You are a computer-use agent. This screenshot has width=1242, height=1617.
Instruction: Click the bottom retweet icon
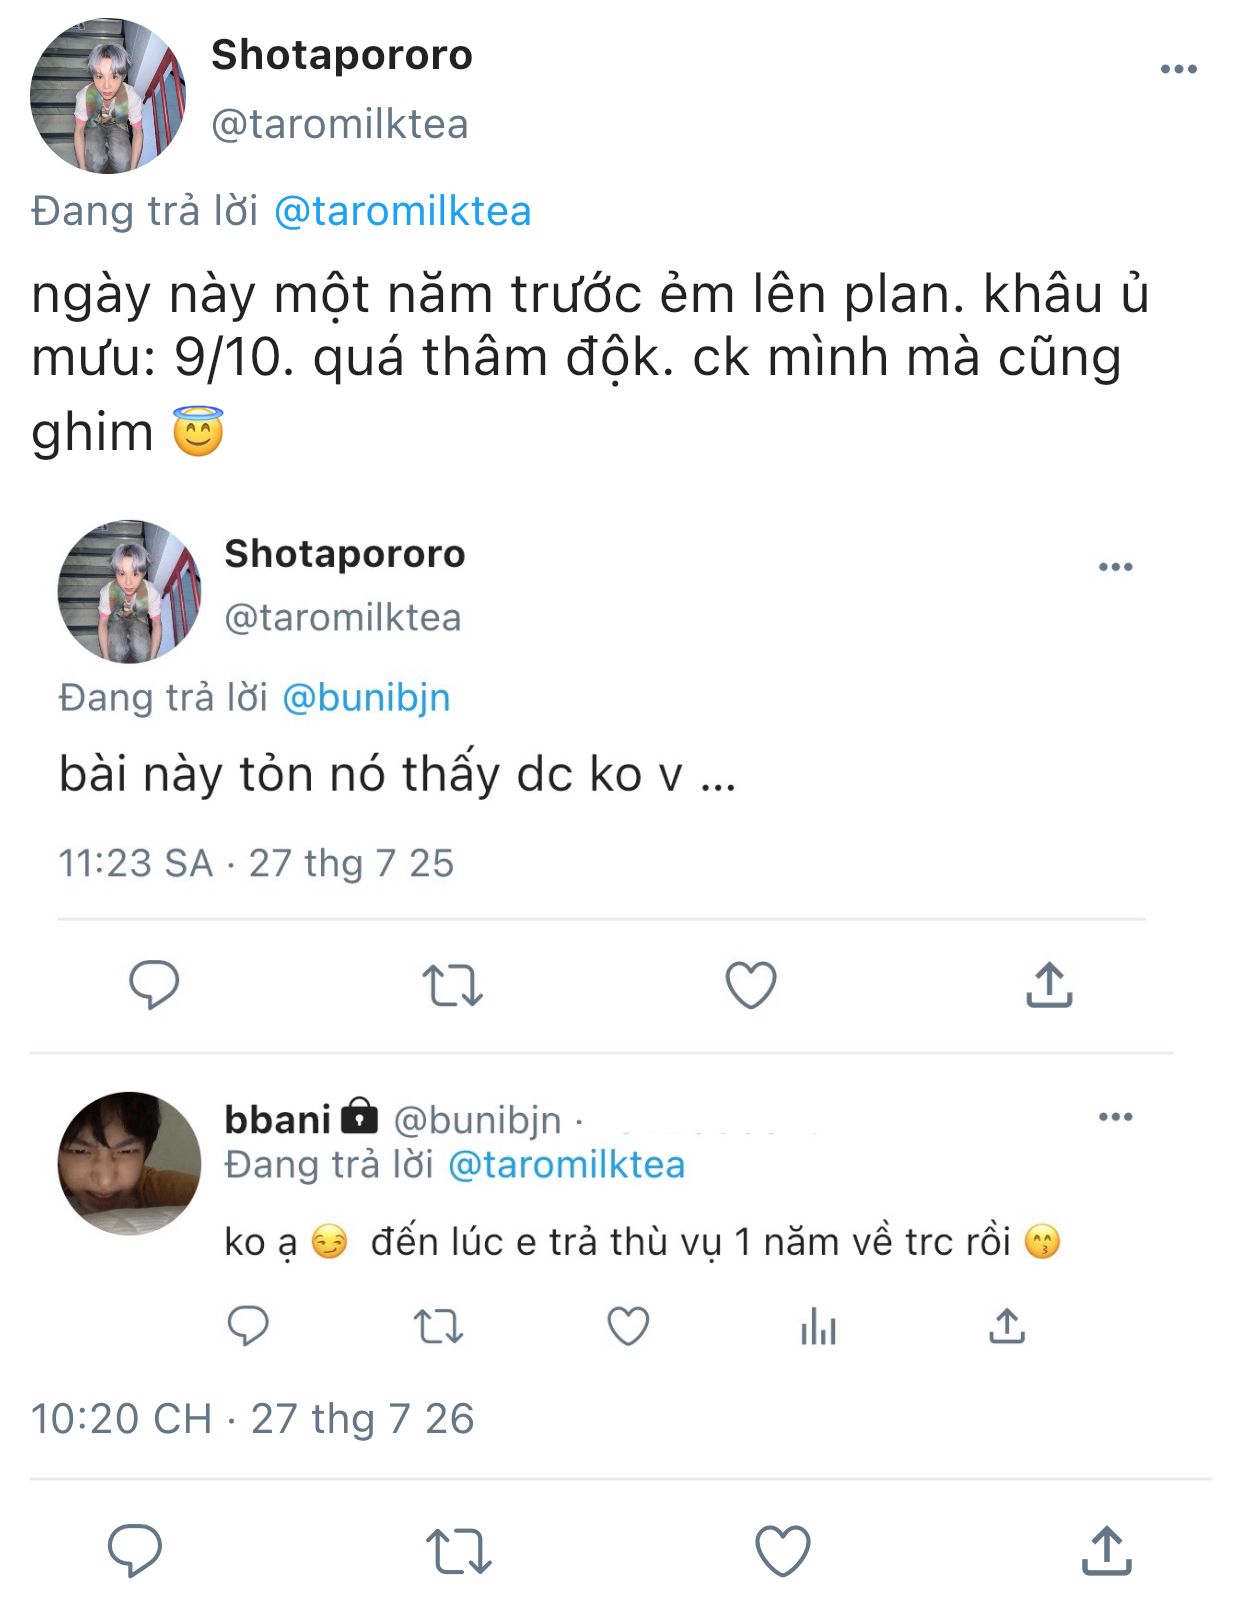(x=458, y=1551)
